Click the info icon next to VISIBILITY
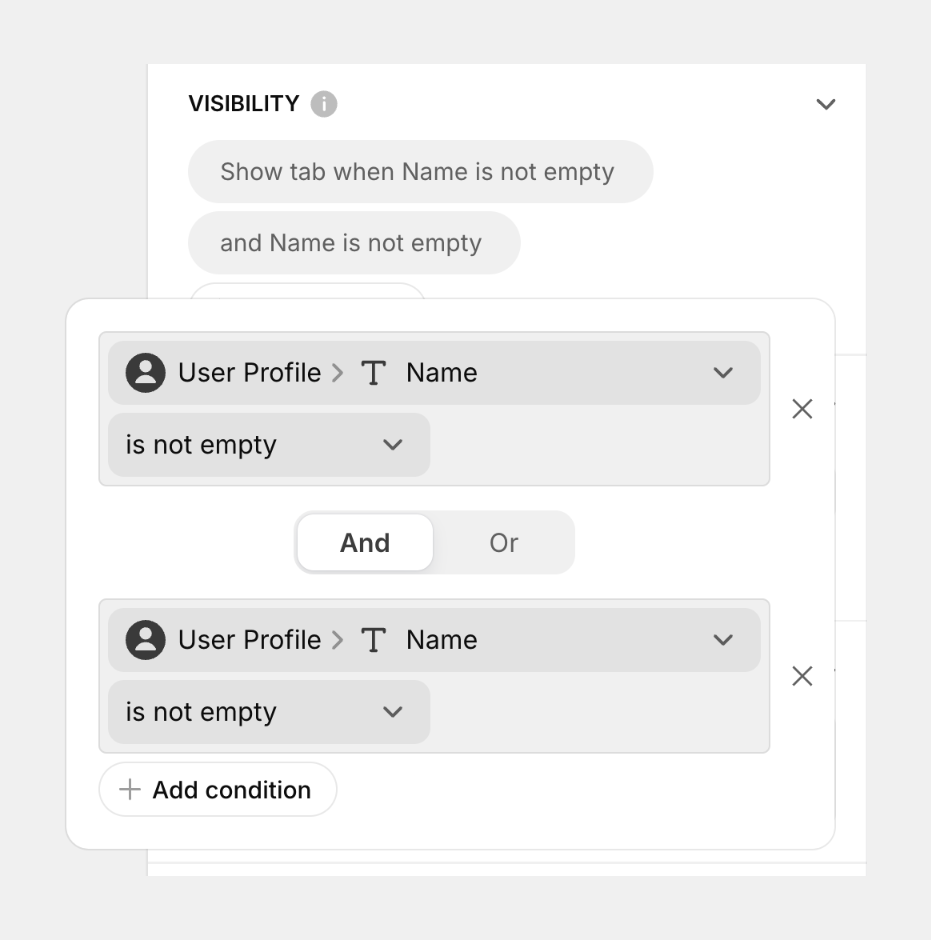 [x=323, y=103]
